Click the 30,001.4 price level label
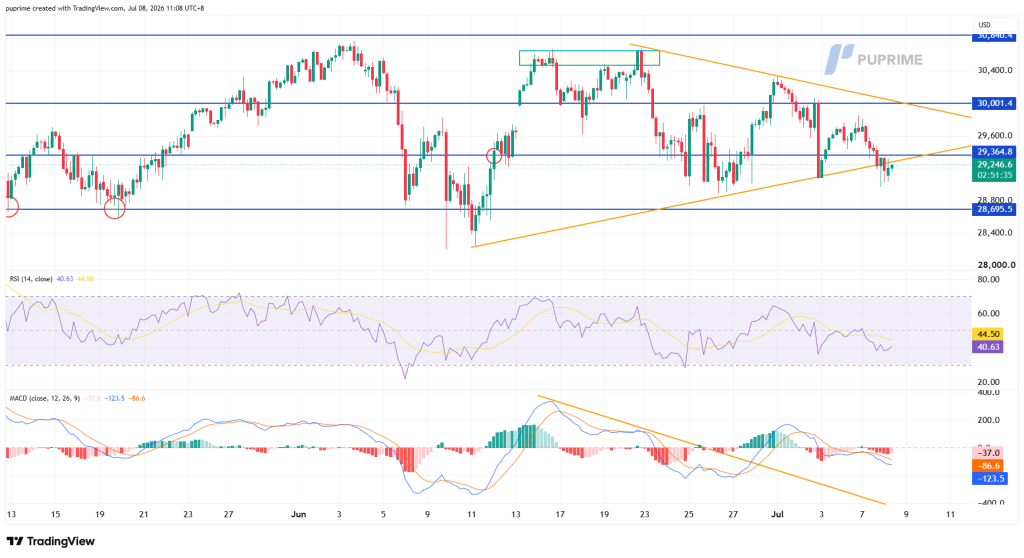 (x=994, y=103)
